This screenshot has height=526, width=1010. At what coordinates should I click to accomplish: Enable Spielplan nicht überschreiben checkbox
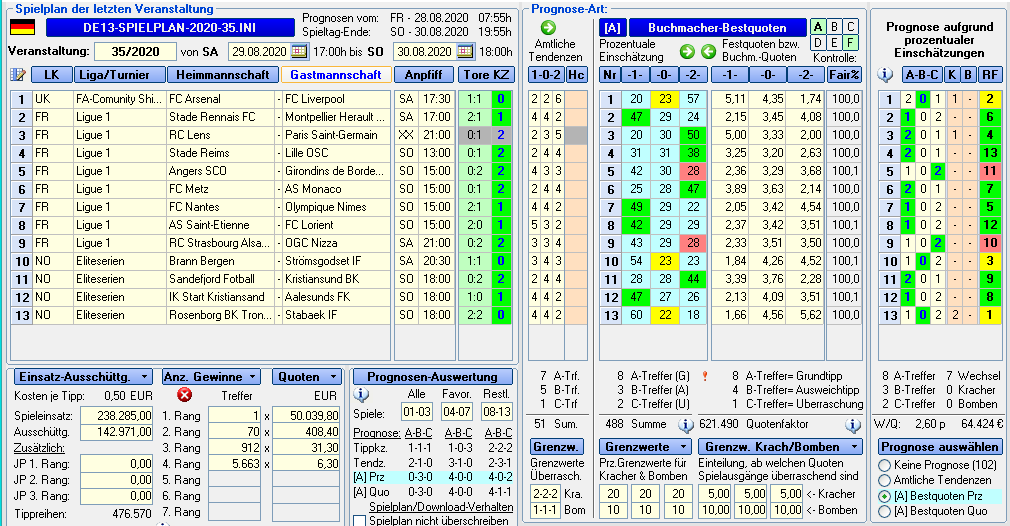(x=360, y=521)
